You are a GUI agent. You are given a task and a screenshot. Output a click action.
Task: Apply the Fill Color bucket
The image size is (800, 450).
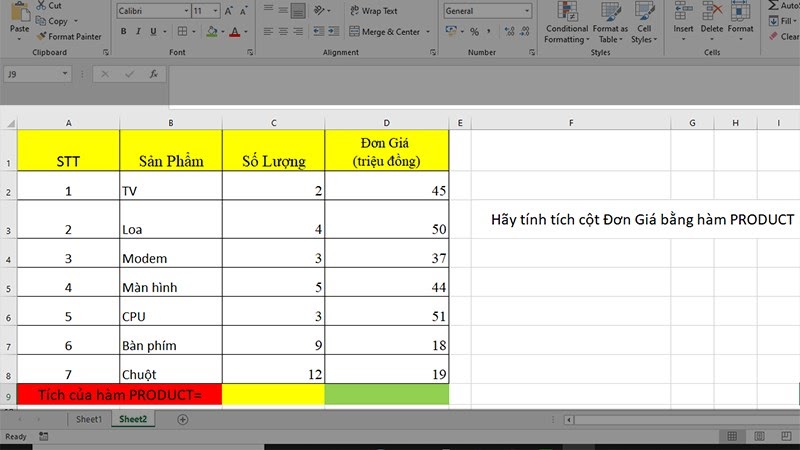click(x=212, y=32)
